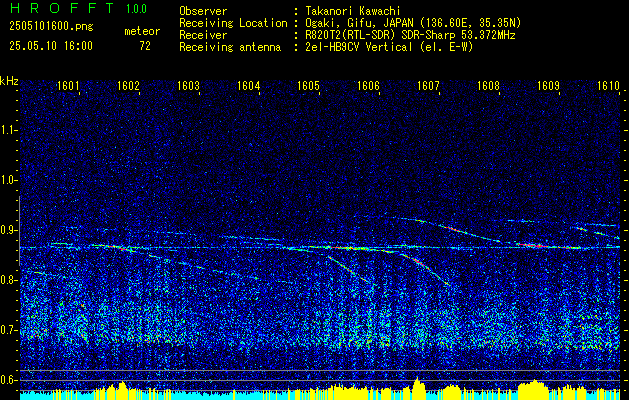
Task: Click the meteor label
Action: (x=142, y=31)
